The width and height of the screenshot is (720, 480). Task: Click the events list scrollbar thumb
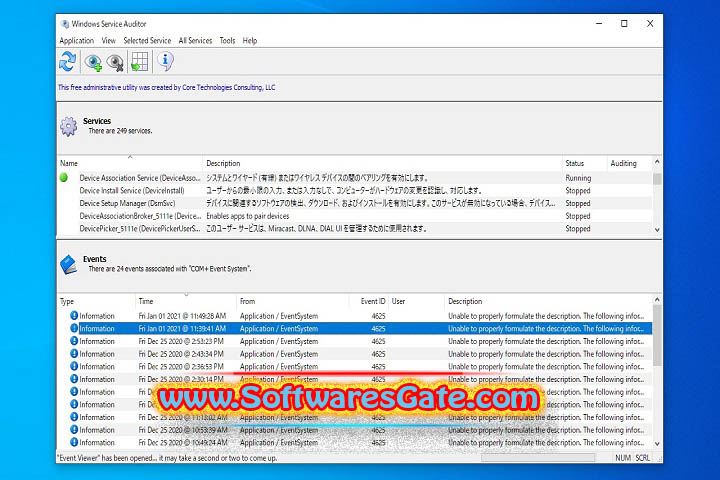[x=657, y=336]
